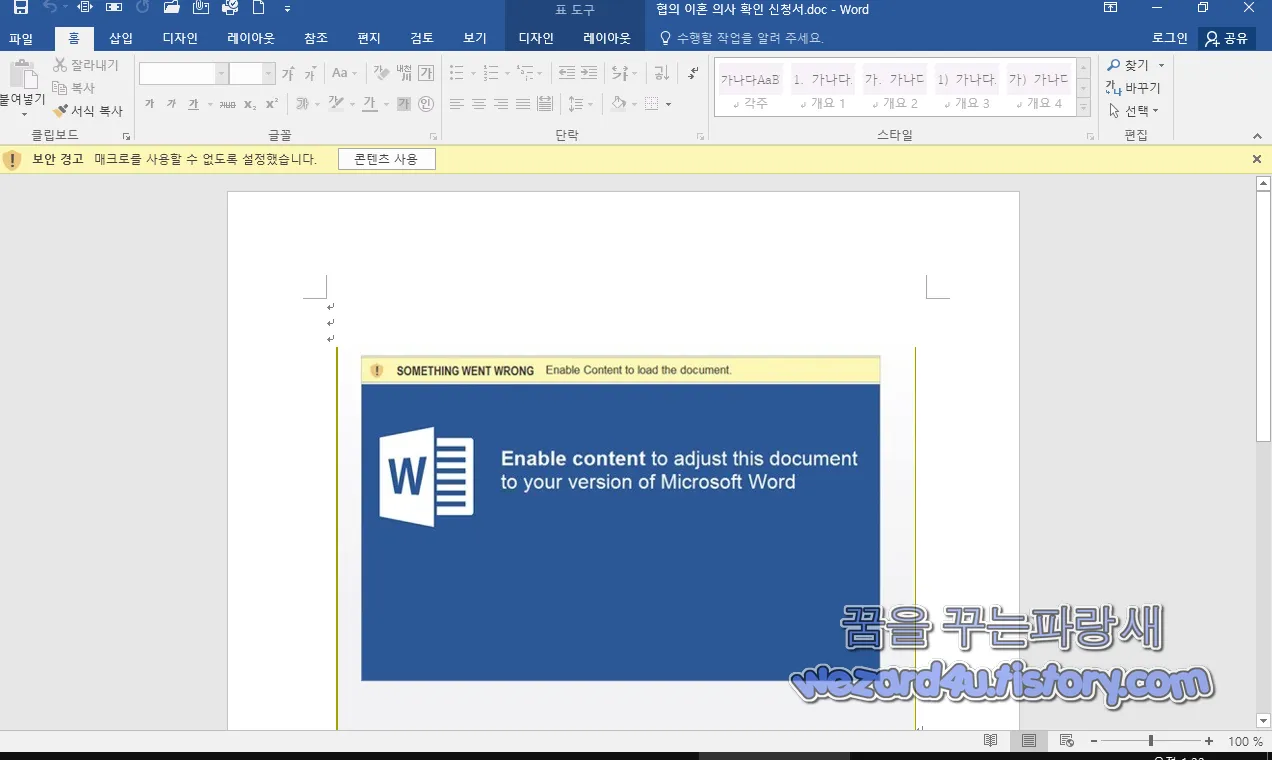Select Format Painter (서식 복사)
Screen dimensions: 1272x760
click(x=88, y=111)
